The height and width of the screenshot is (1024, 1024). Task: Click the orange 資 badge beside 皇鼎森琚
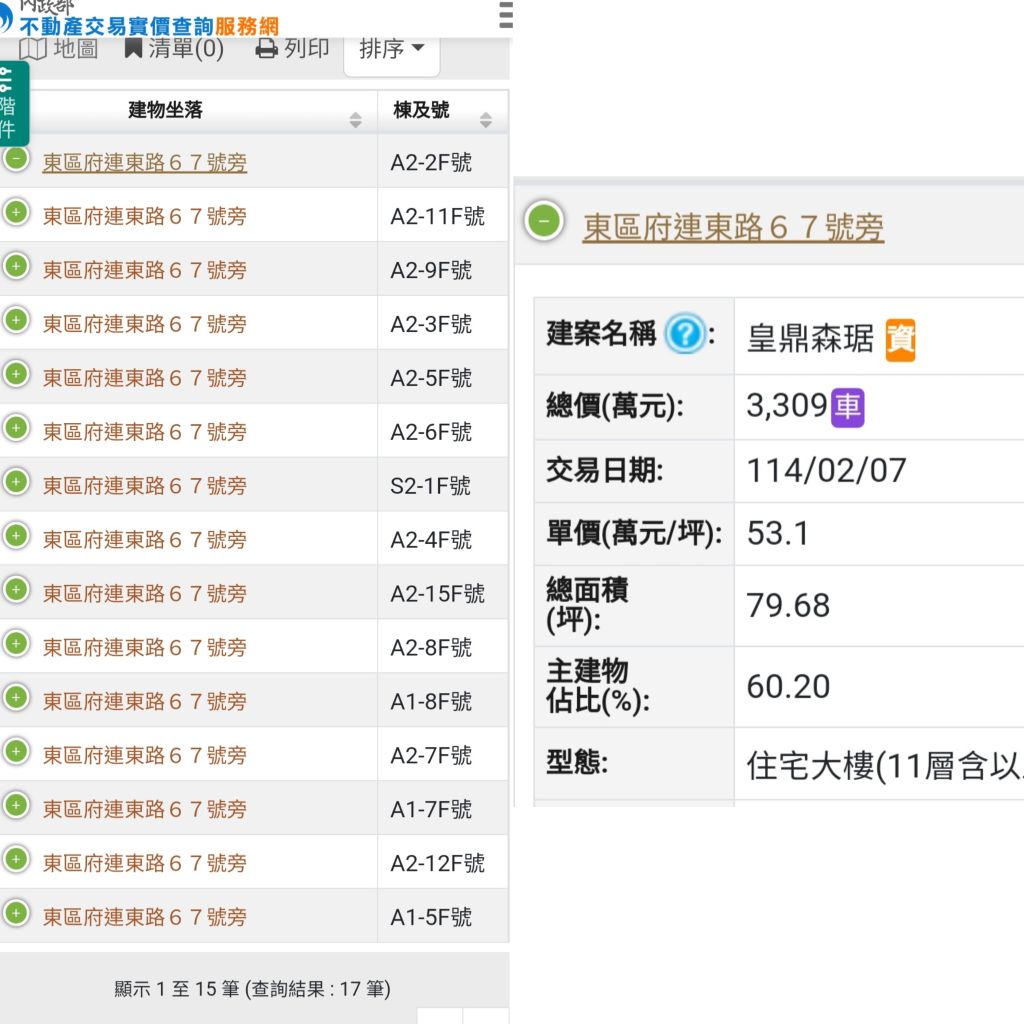tap(900, 339)
